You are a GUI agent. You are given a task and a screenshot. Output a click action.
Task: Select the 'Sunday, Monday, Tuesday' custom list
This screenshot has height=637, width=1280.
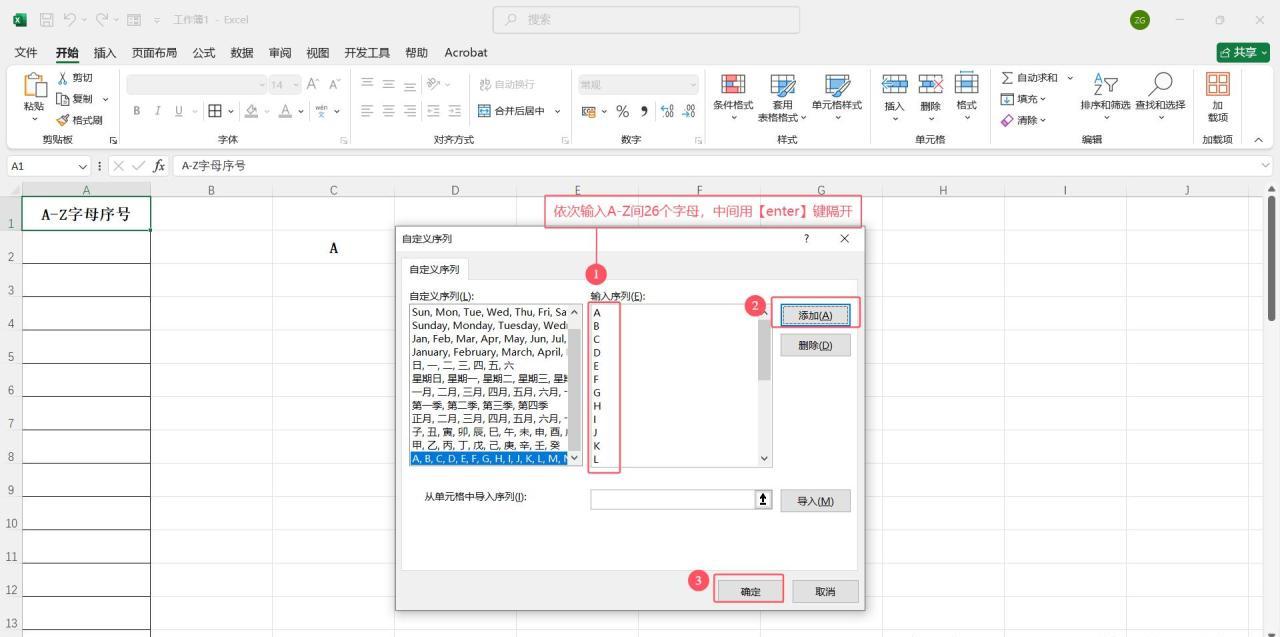click(x=489, y=325)
